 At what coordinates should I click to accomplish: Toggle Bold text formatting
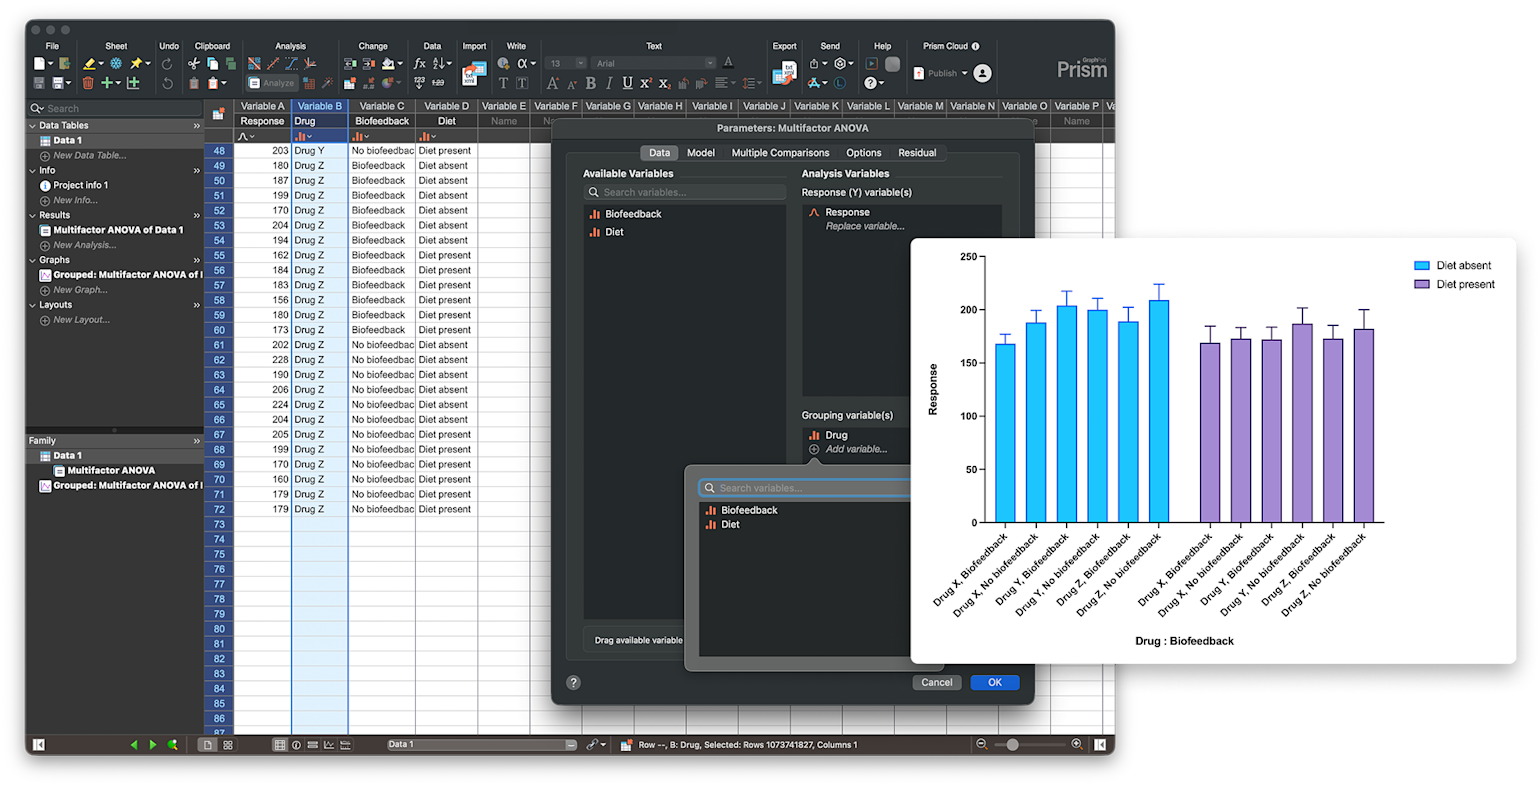[x=590, y=83]
